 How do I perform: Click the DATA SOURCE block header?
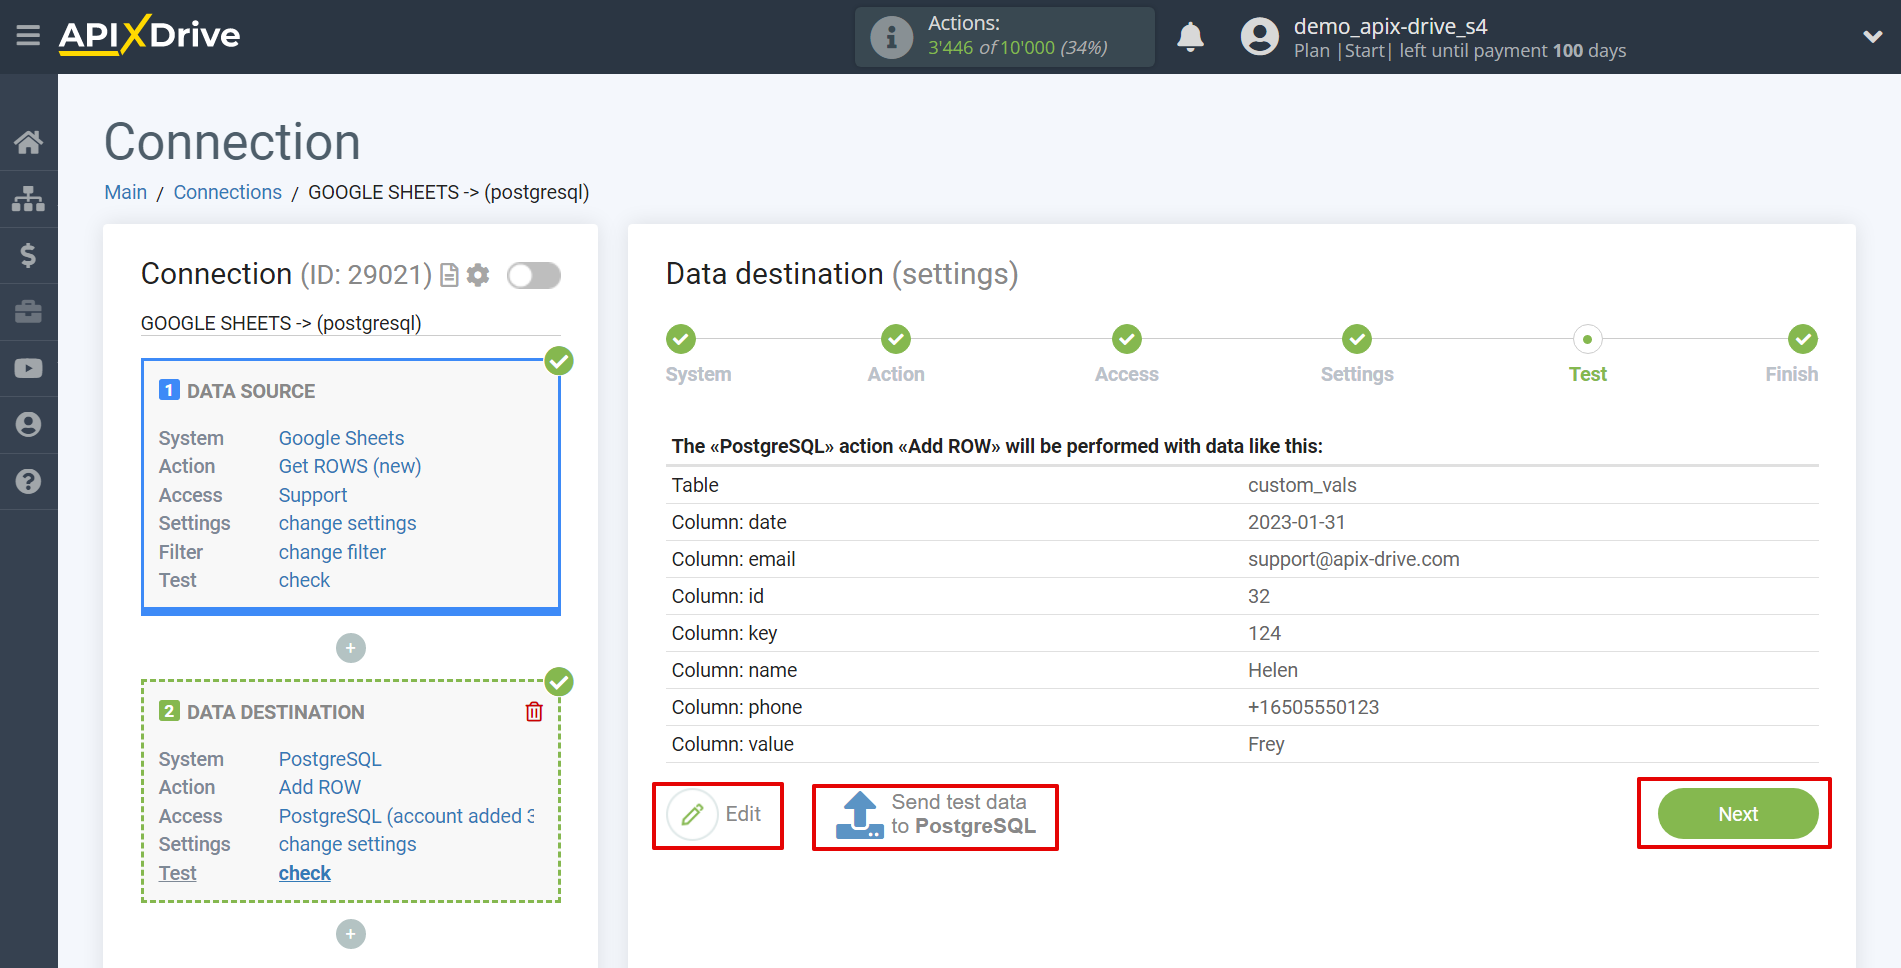(x=237, y=391)
